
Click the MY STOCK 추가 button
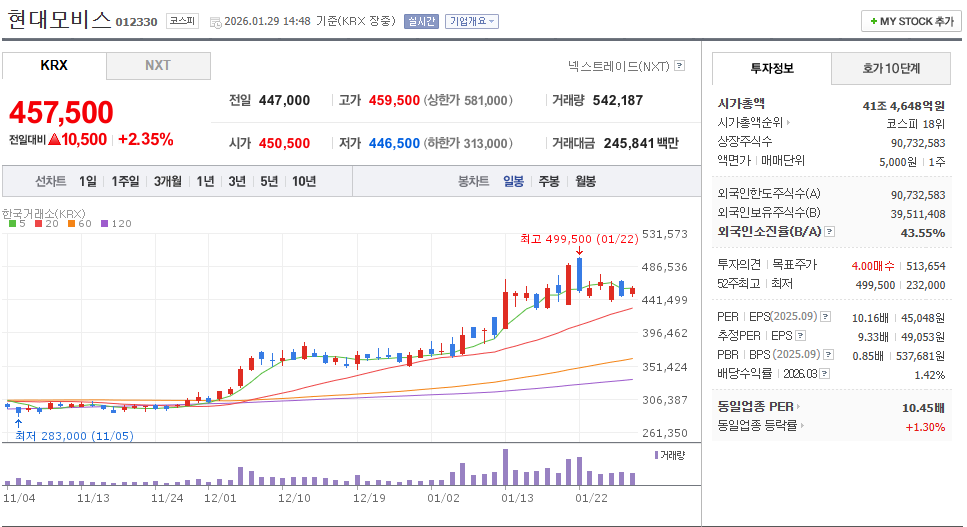click(x=911, y=22)
